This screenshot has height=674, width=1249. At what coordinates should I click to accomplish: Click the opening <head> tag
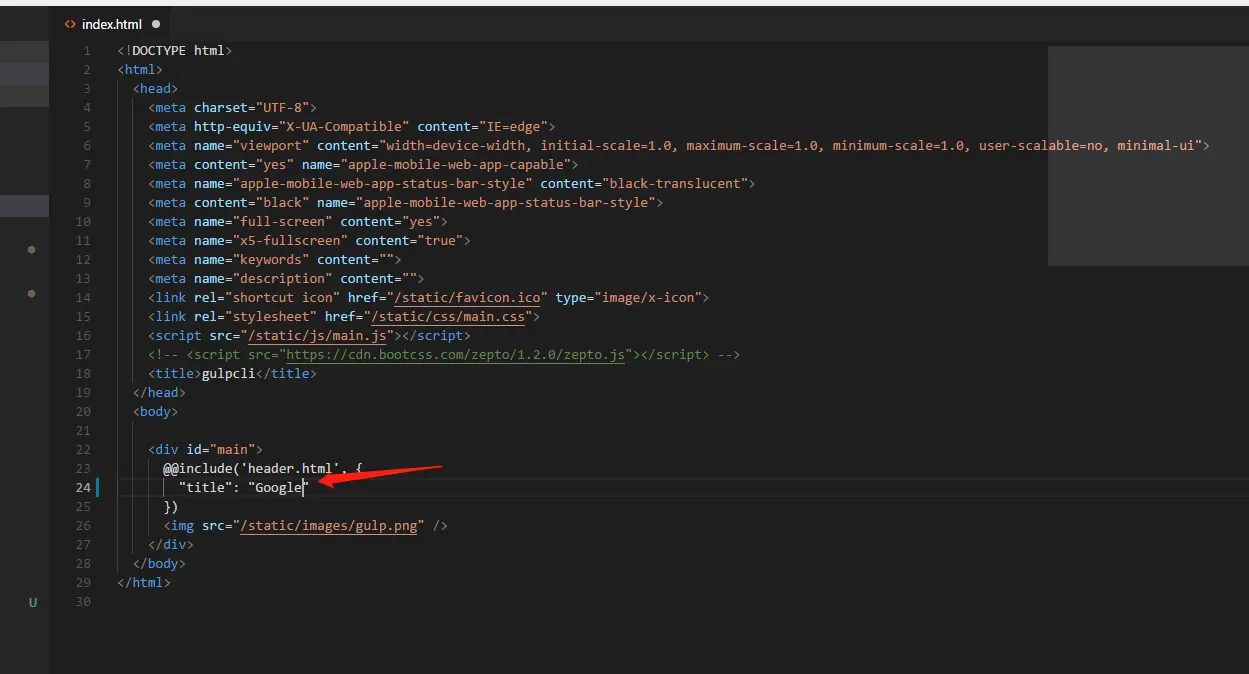click(x=156, y=88)
